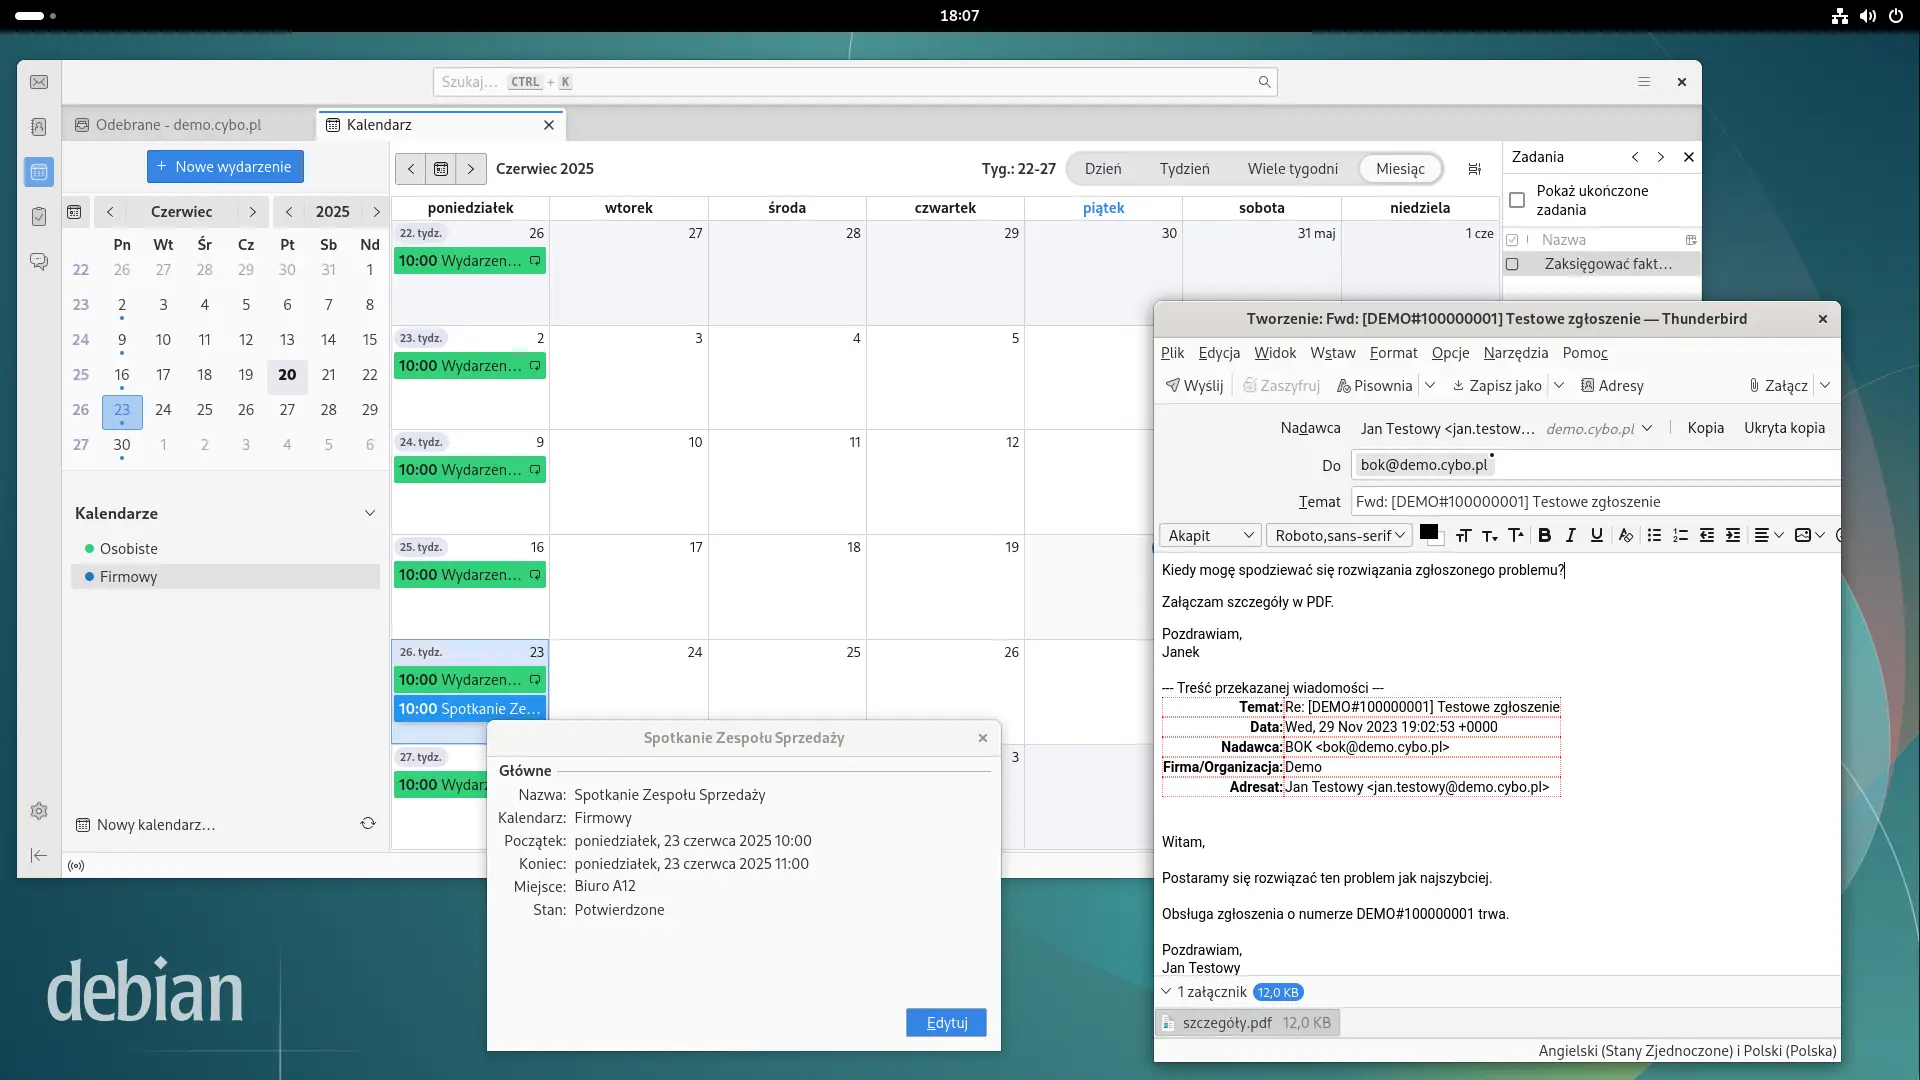Open the address book sidebar icon
The width and height of the screenshot is (1920, 1080).
coord(39,127)
